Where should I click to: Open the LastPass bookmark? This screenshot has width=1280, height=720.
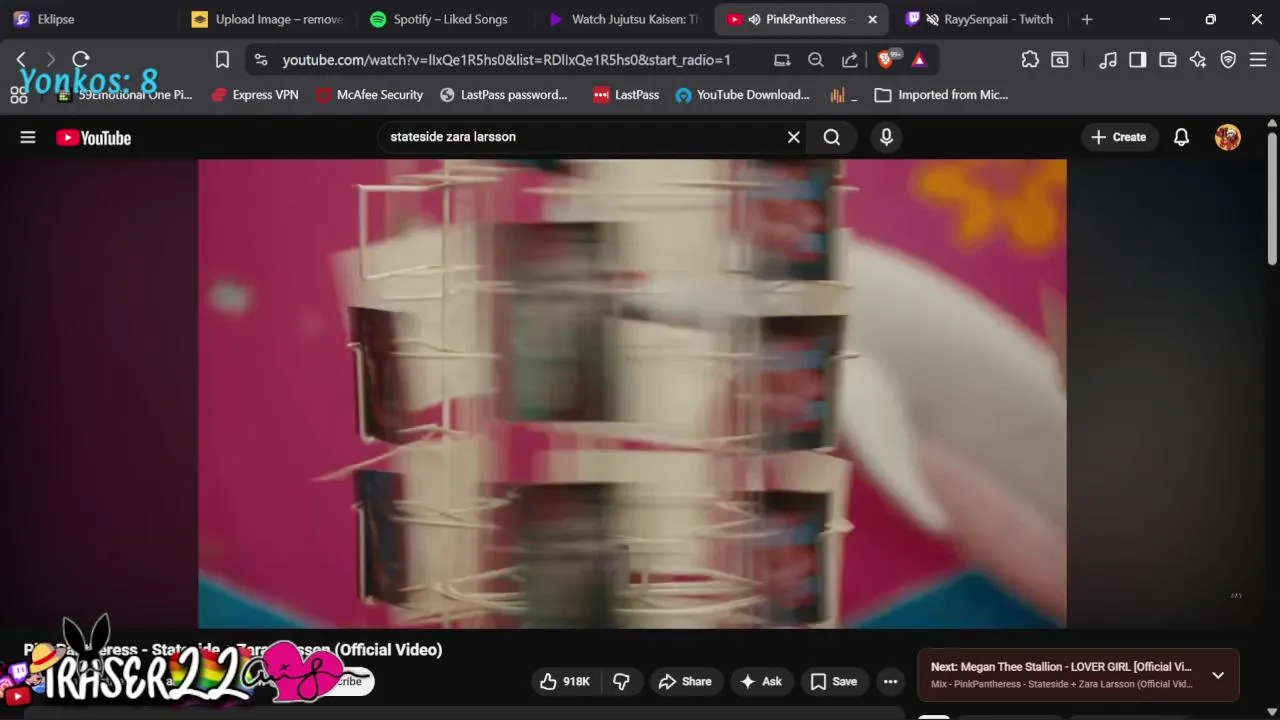tap(626, 95)
